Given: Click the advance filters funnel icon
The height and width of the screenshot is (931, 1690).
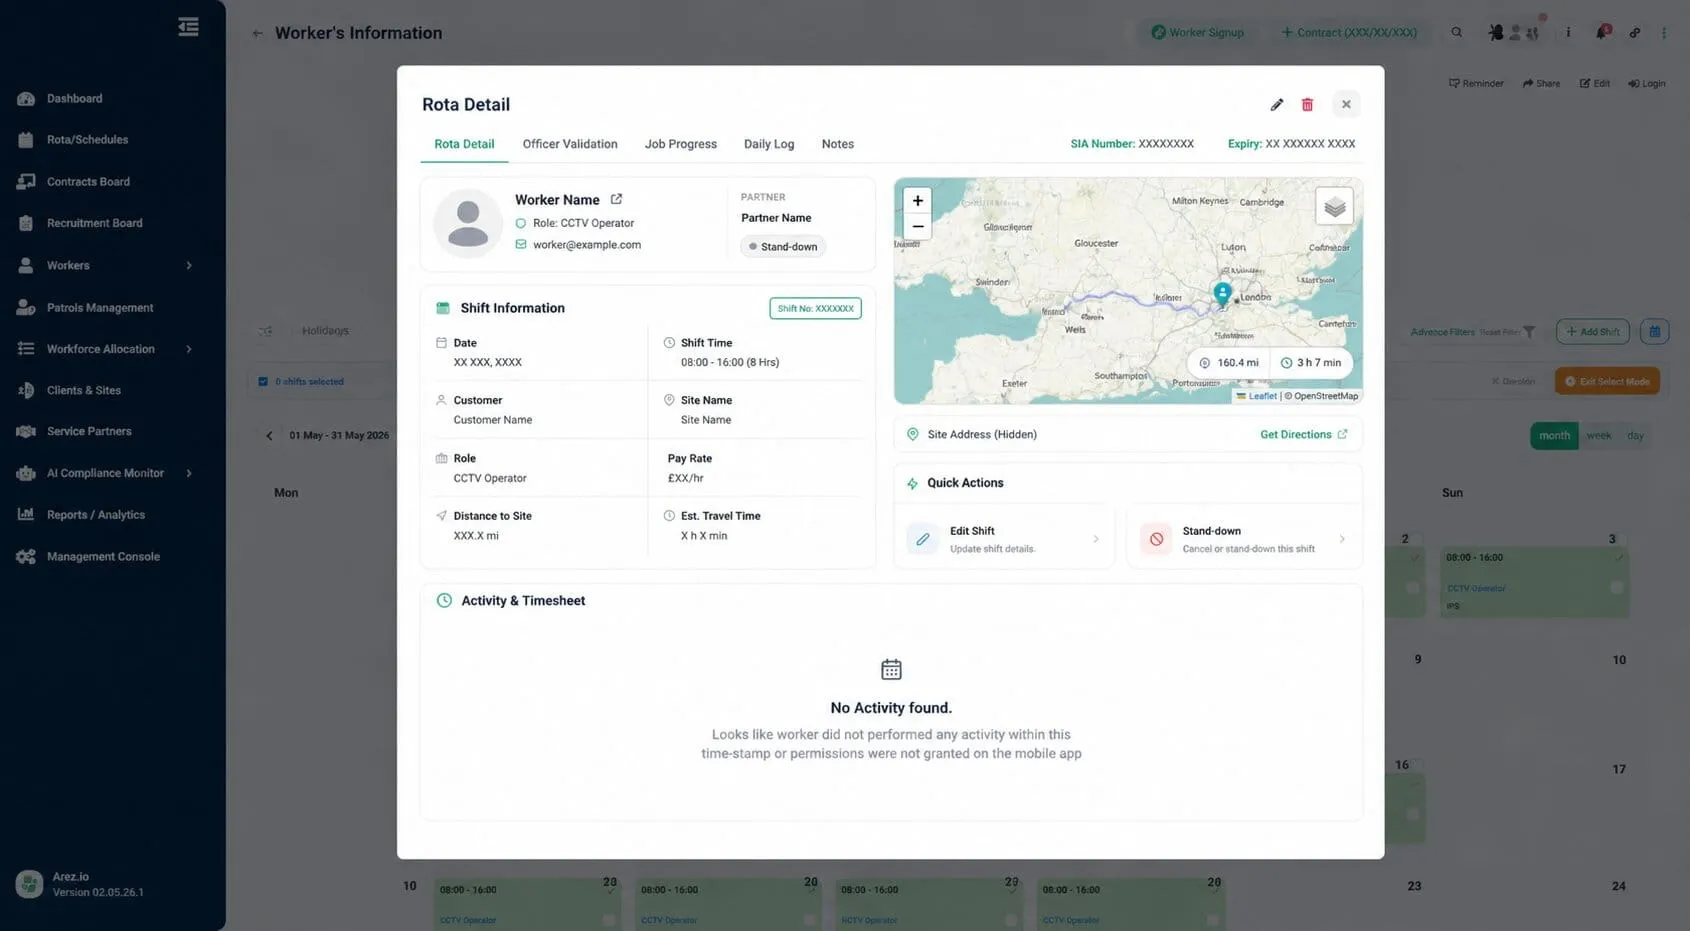Looking at the screenshot, I should (x=1529, y=332).
